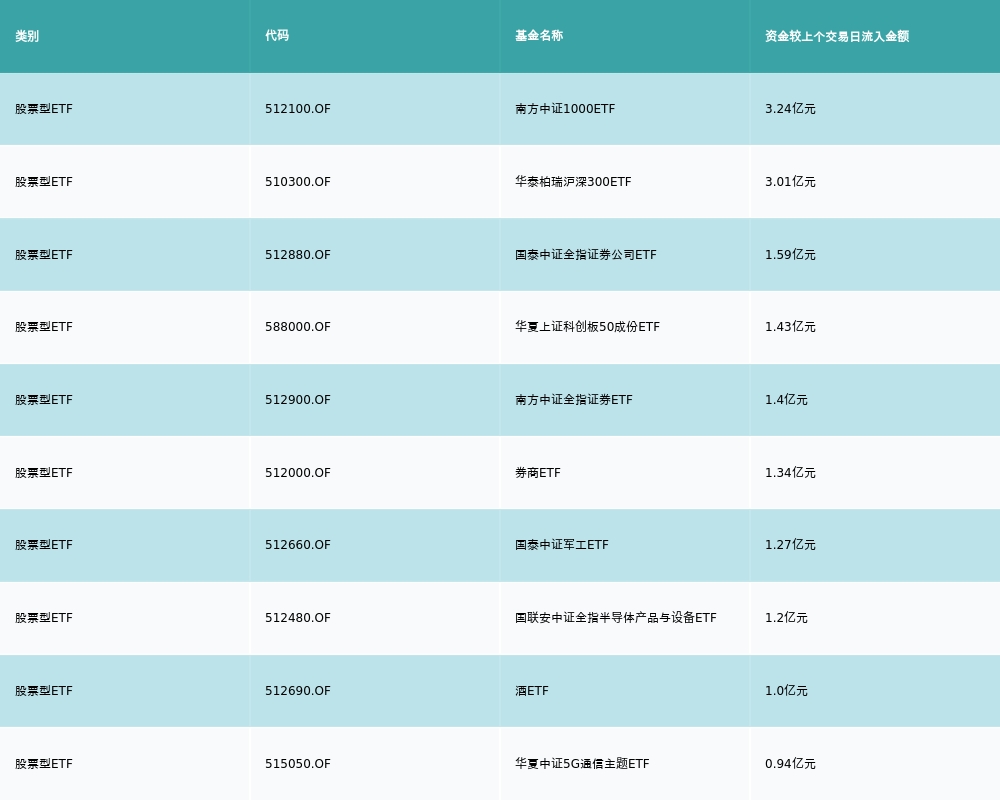This screenshot has width=1000, height=800.
Task: Select code 512880.OF
Action: pos(298,255)
